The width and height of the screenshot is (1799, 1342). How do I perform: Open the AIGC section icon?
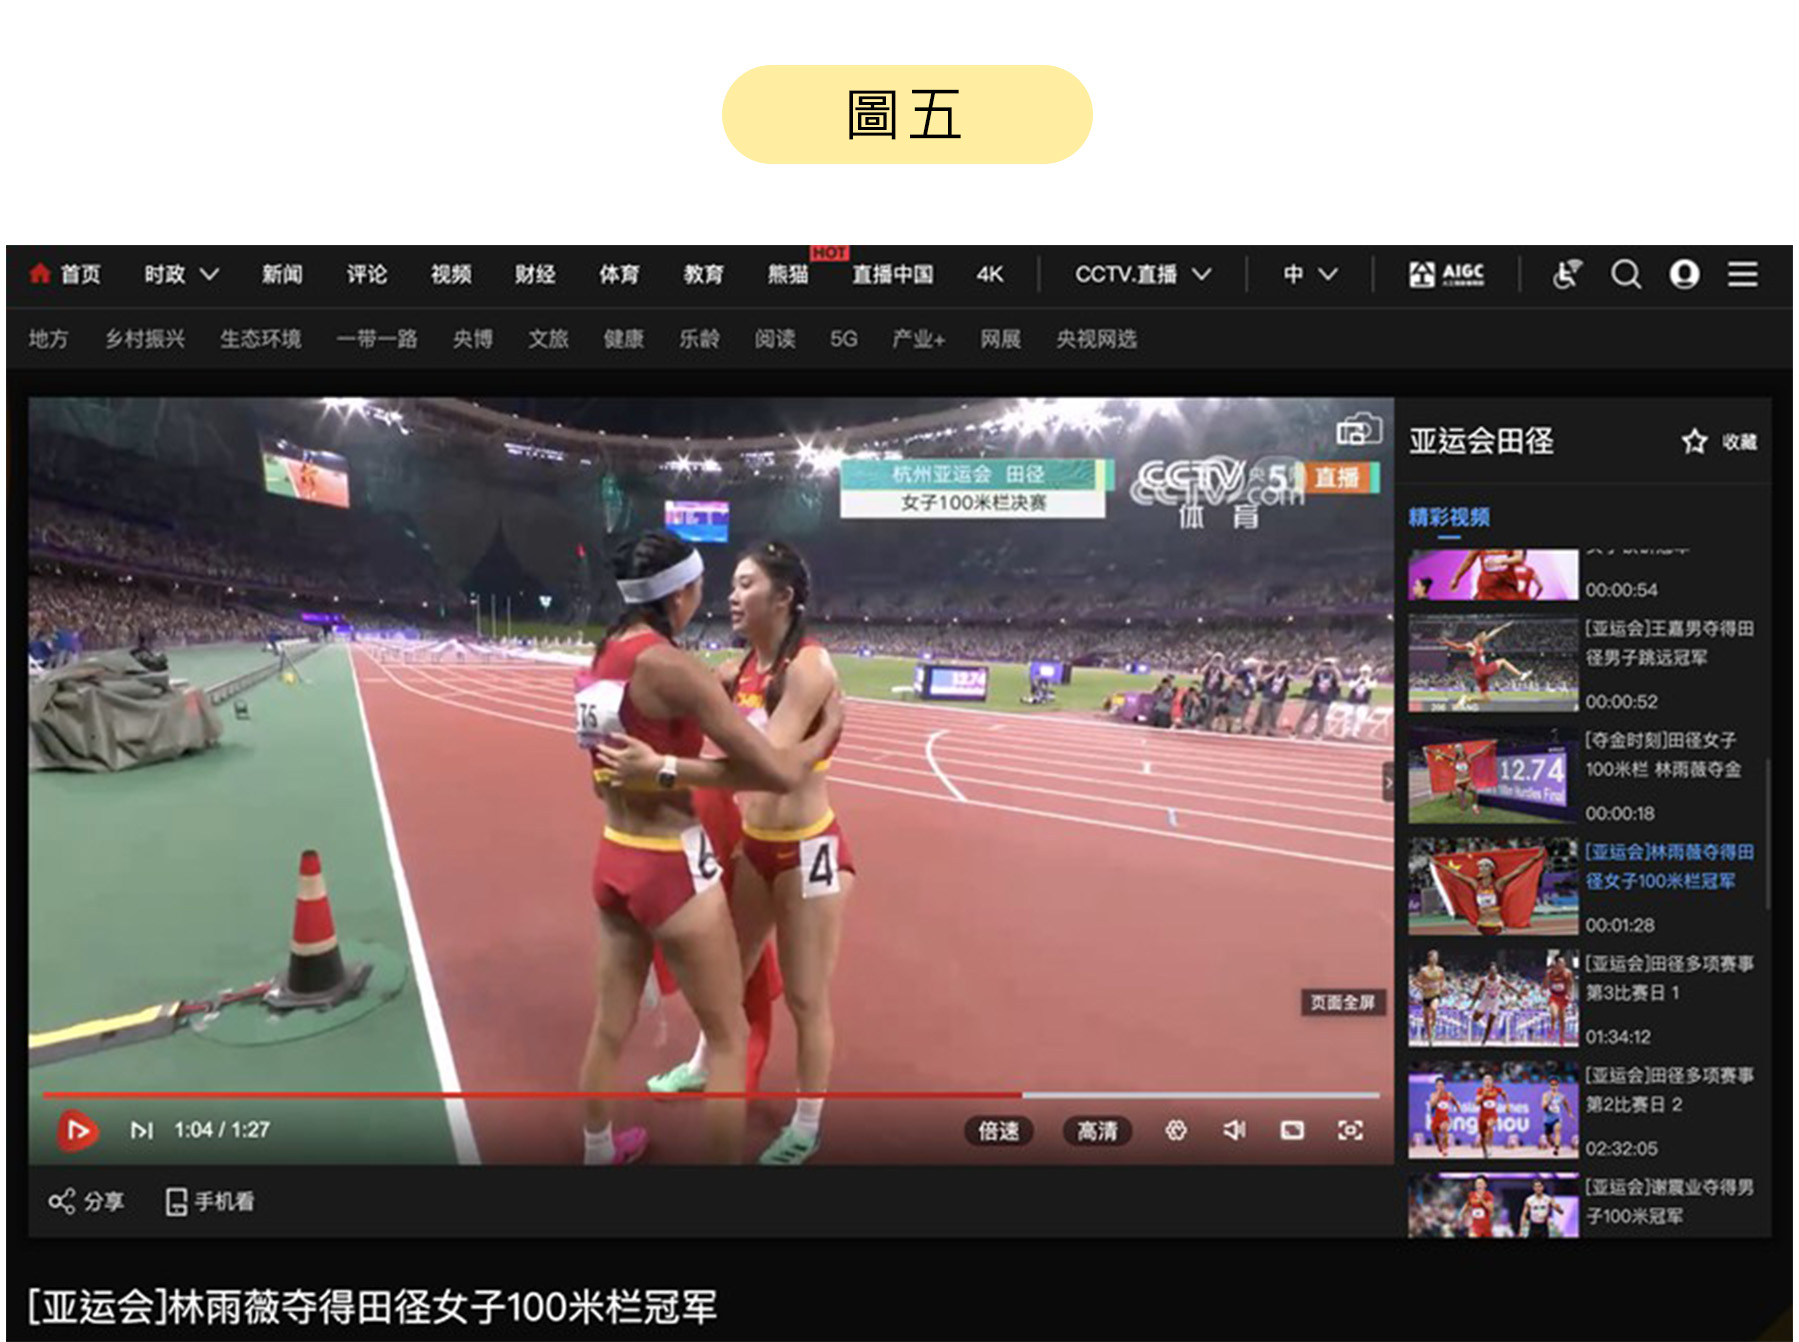click(1446, 274)
